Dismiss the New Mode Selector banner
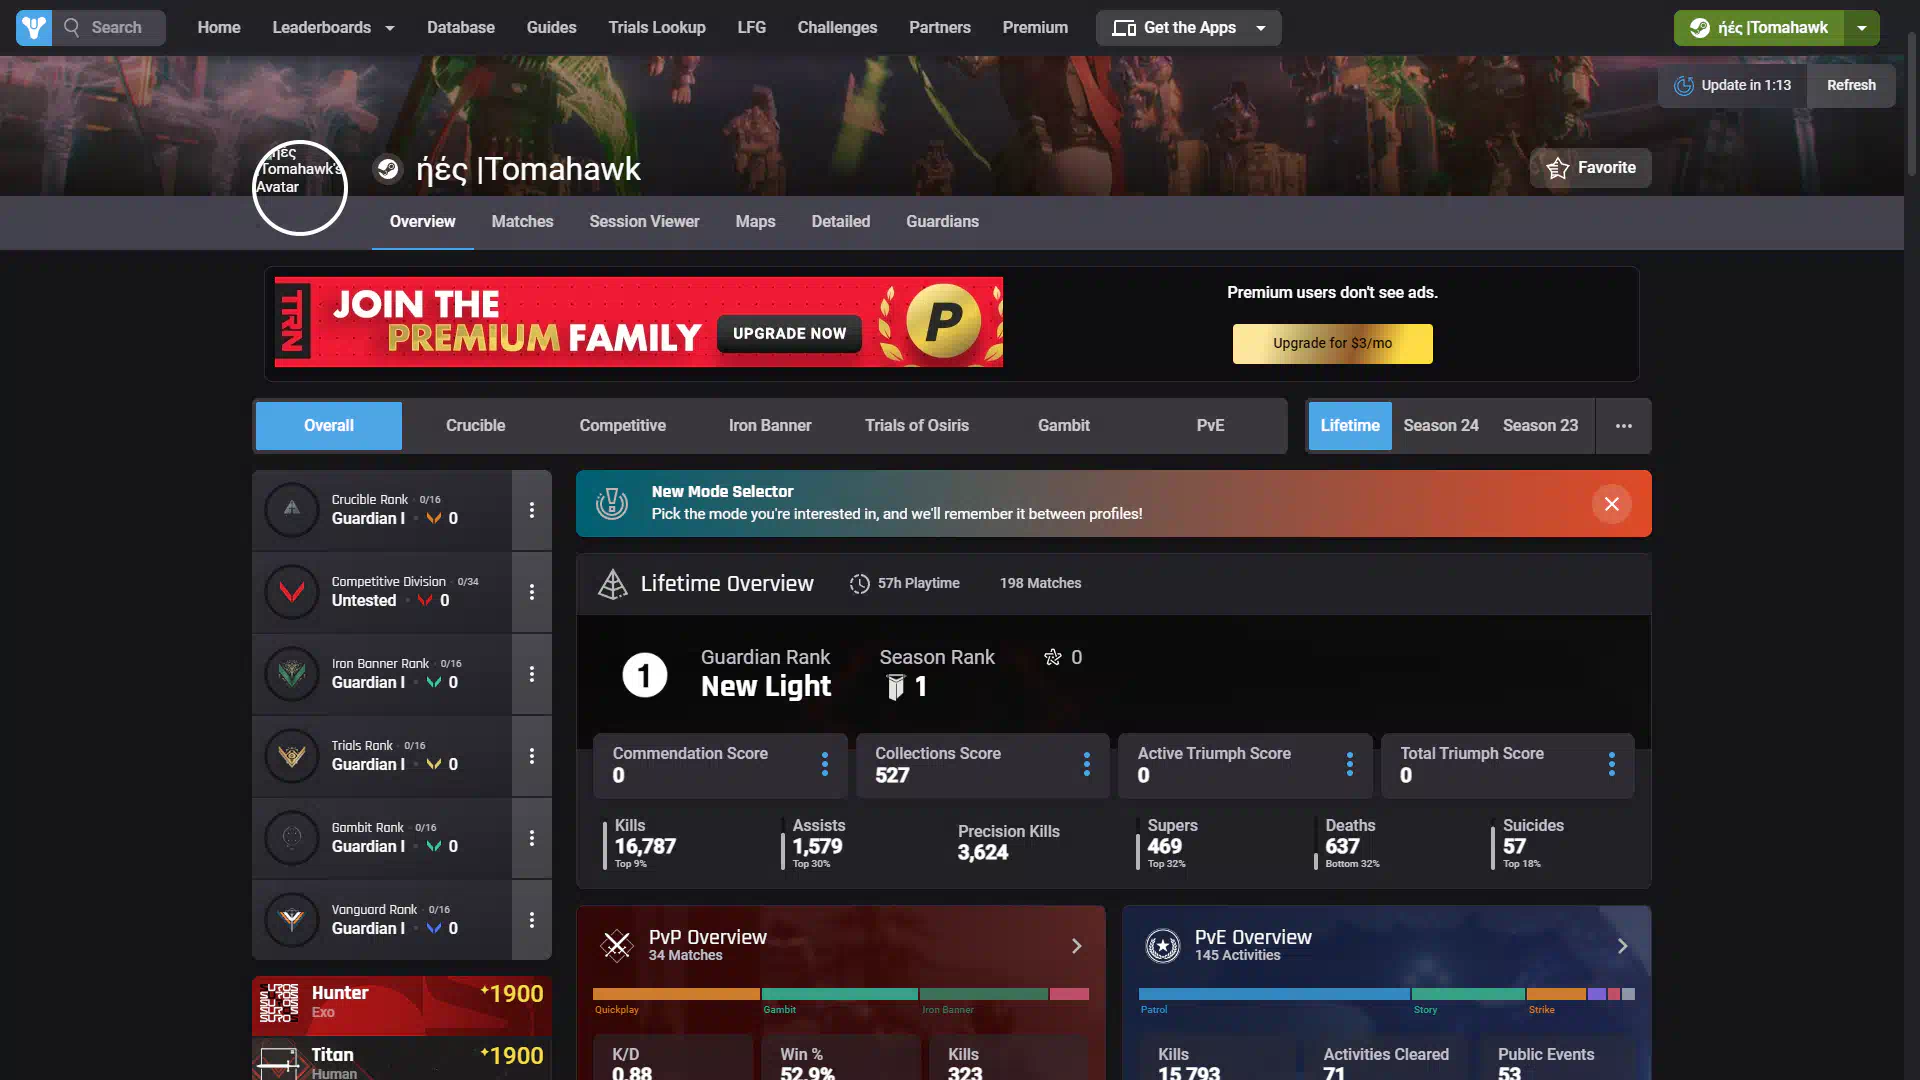 (1612, 504)
